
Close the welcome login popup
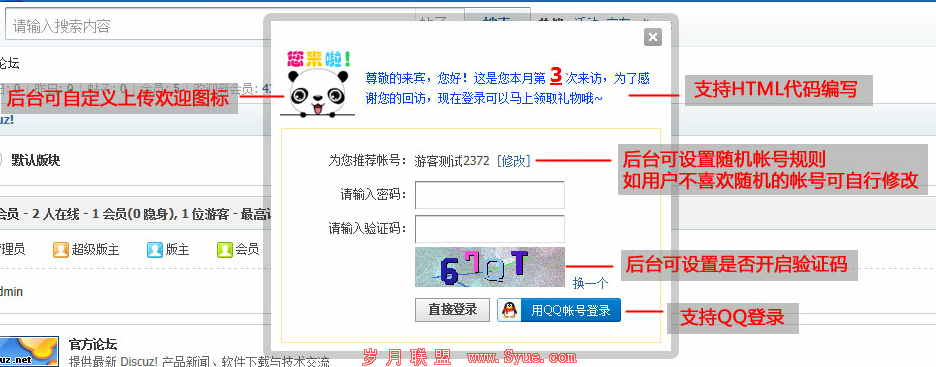click(653, 37)
